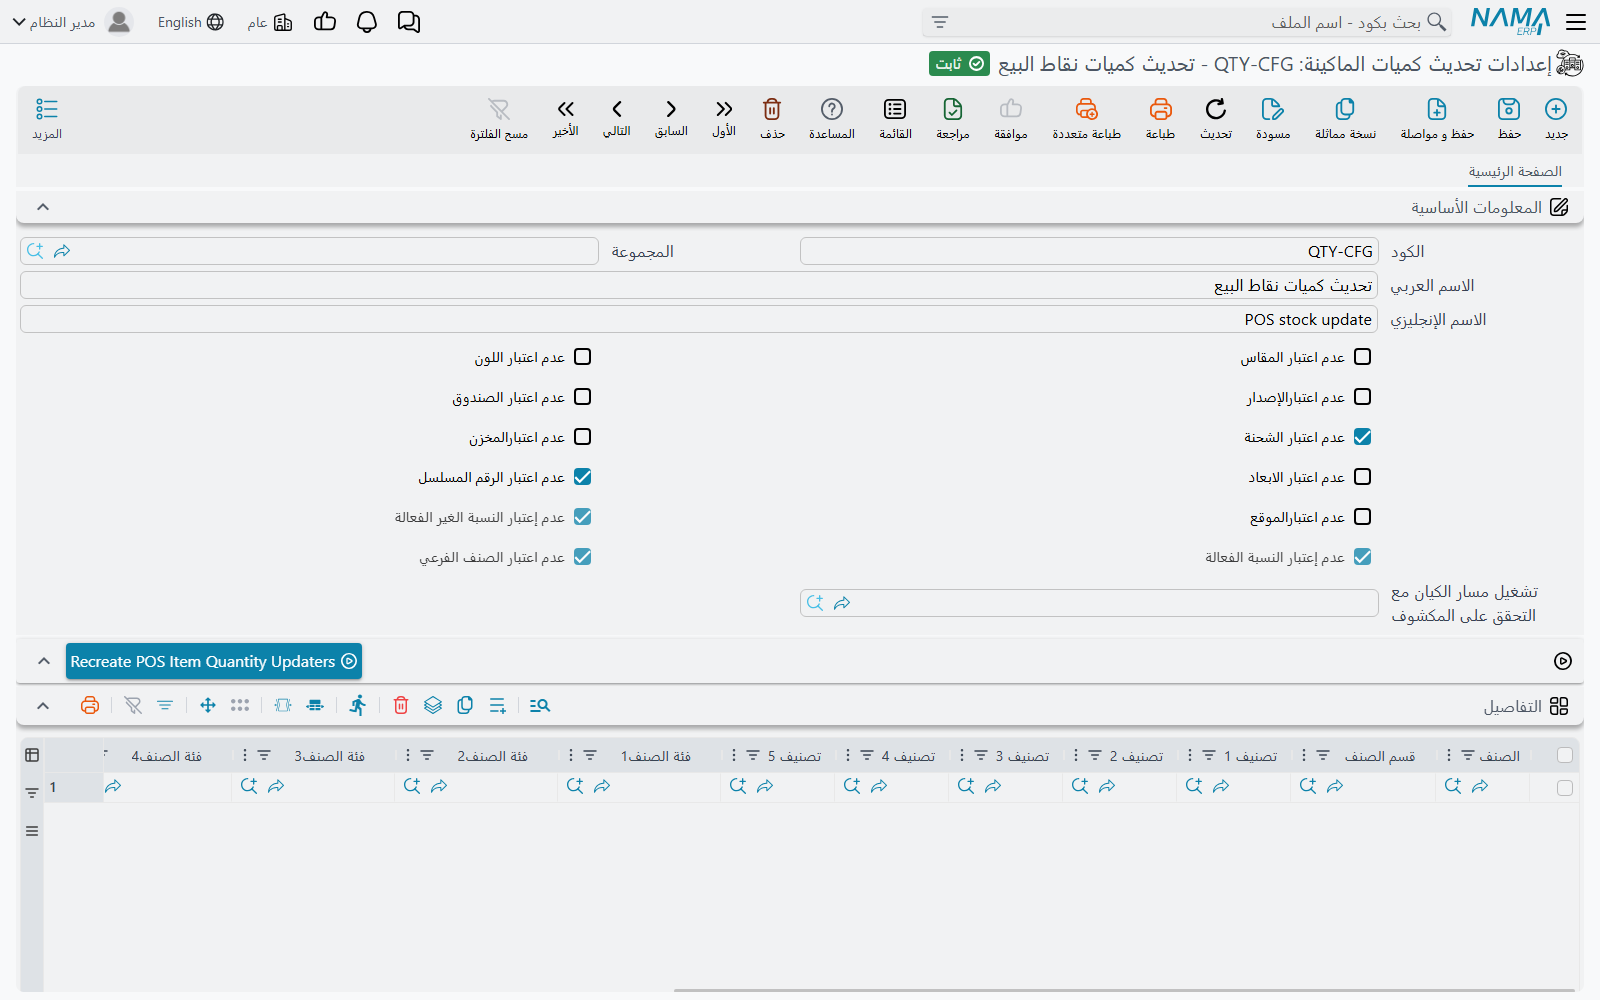
Task: Select the الصفحة الرئيسية tab
Action: [1515, 172]
